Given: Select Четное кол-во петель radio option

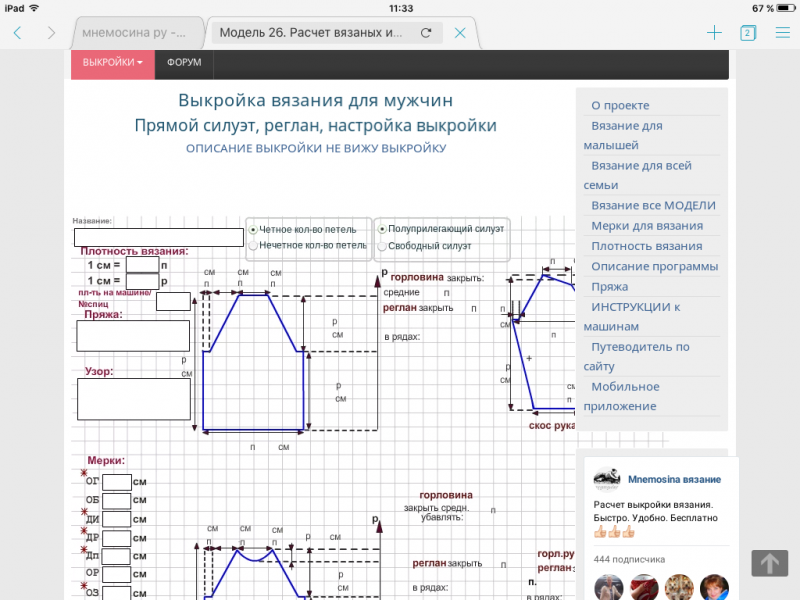Looking at the screenshot, I should click(x=253, y=229).
